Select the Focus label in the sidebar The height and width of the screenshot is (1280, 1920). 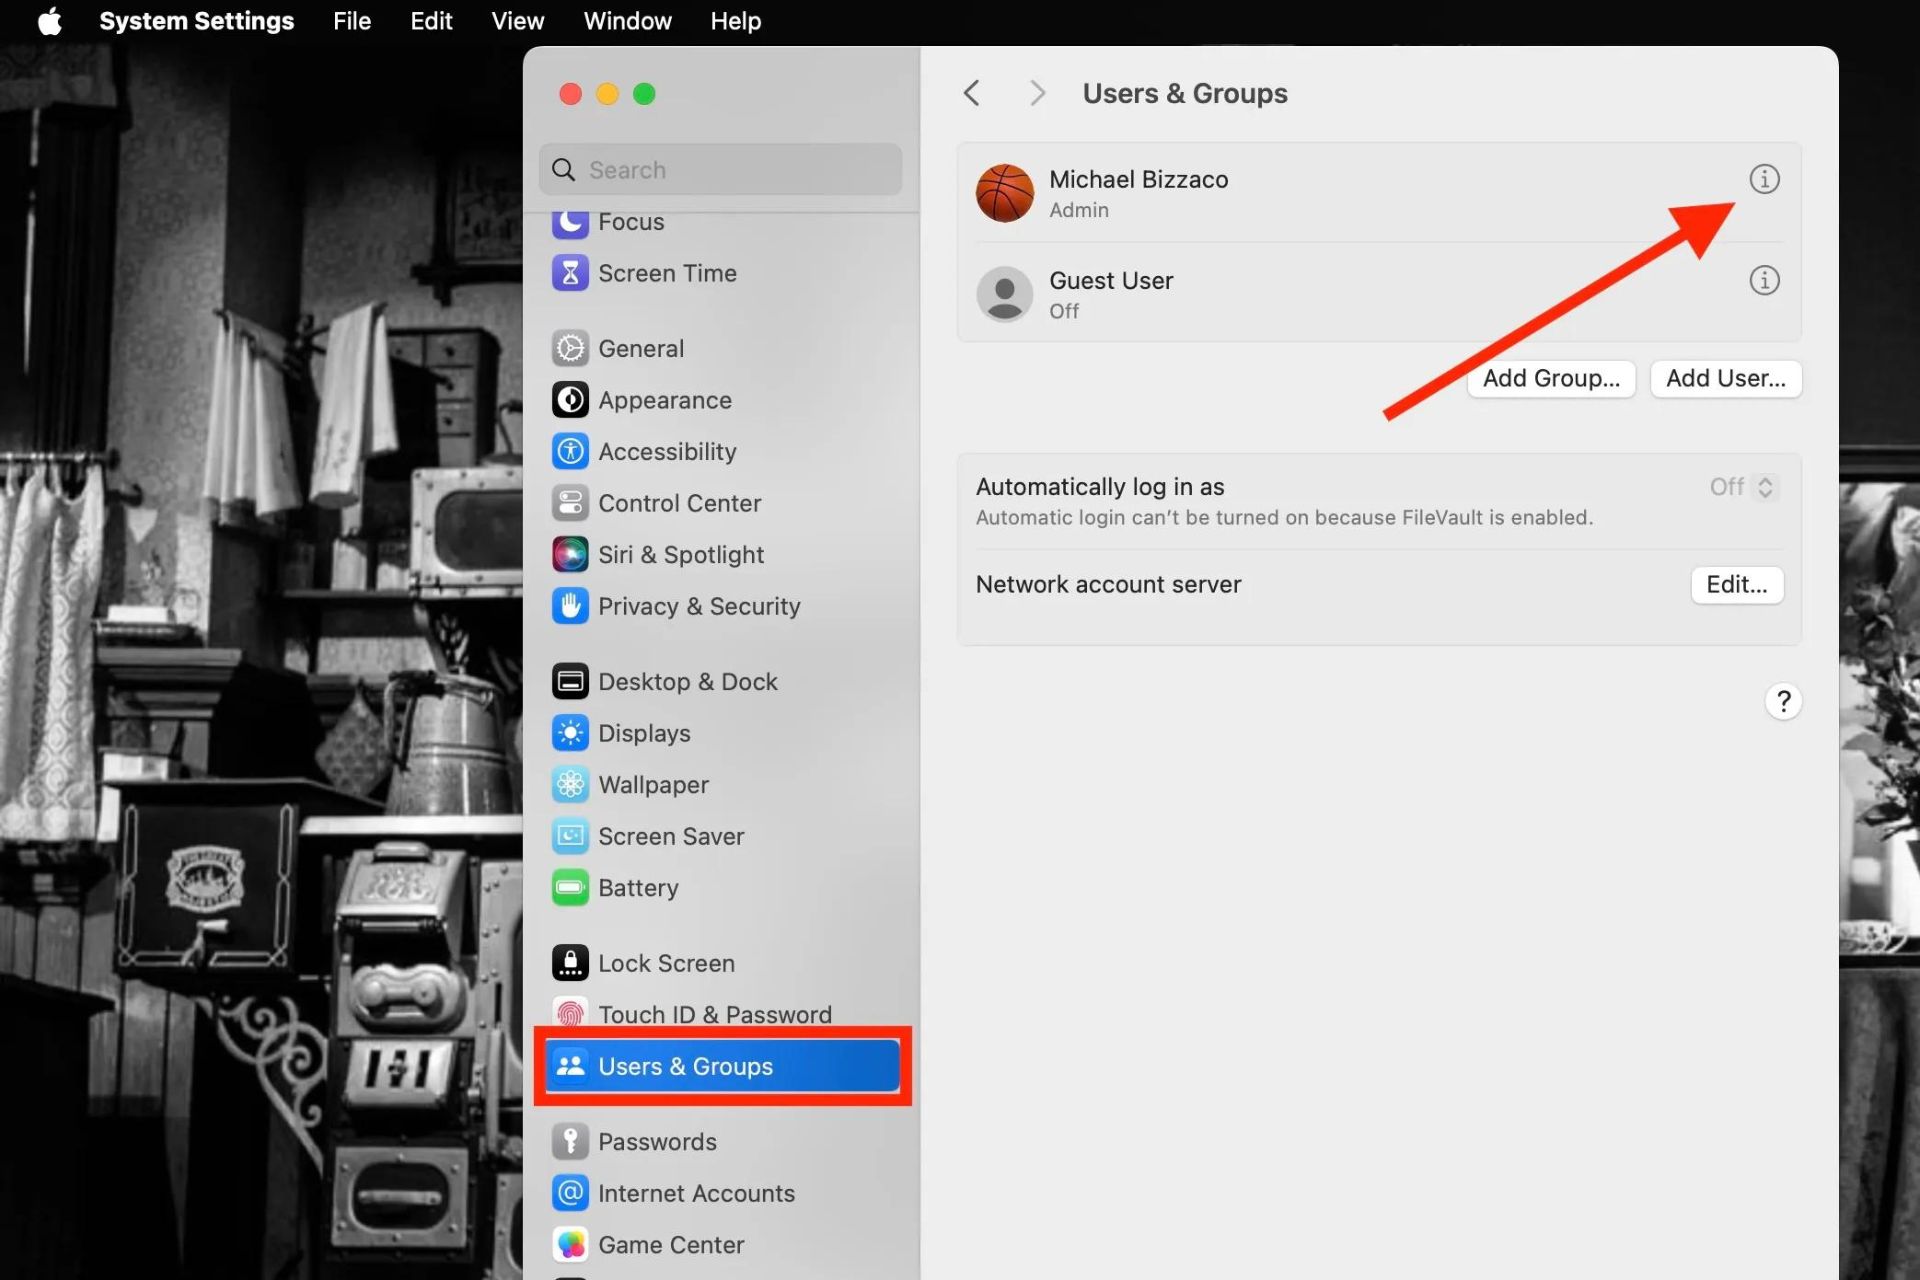tap(631, 222)
